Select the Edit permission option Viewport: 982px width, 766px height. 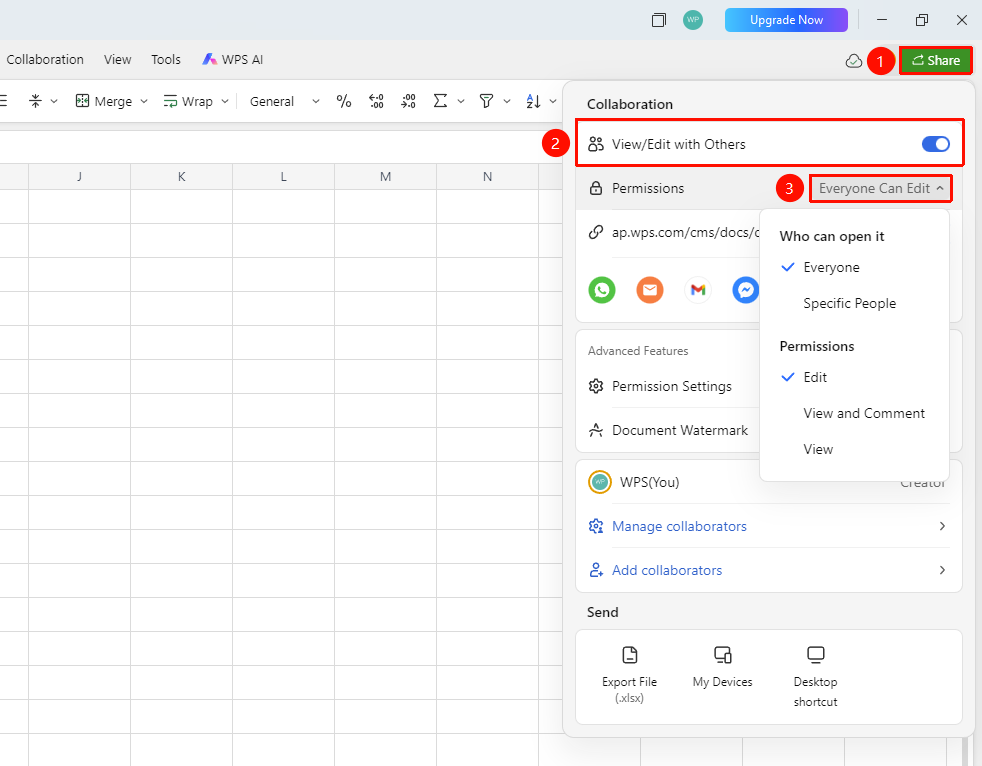[x=815, y=377]
